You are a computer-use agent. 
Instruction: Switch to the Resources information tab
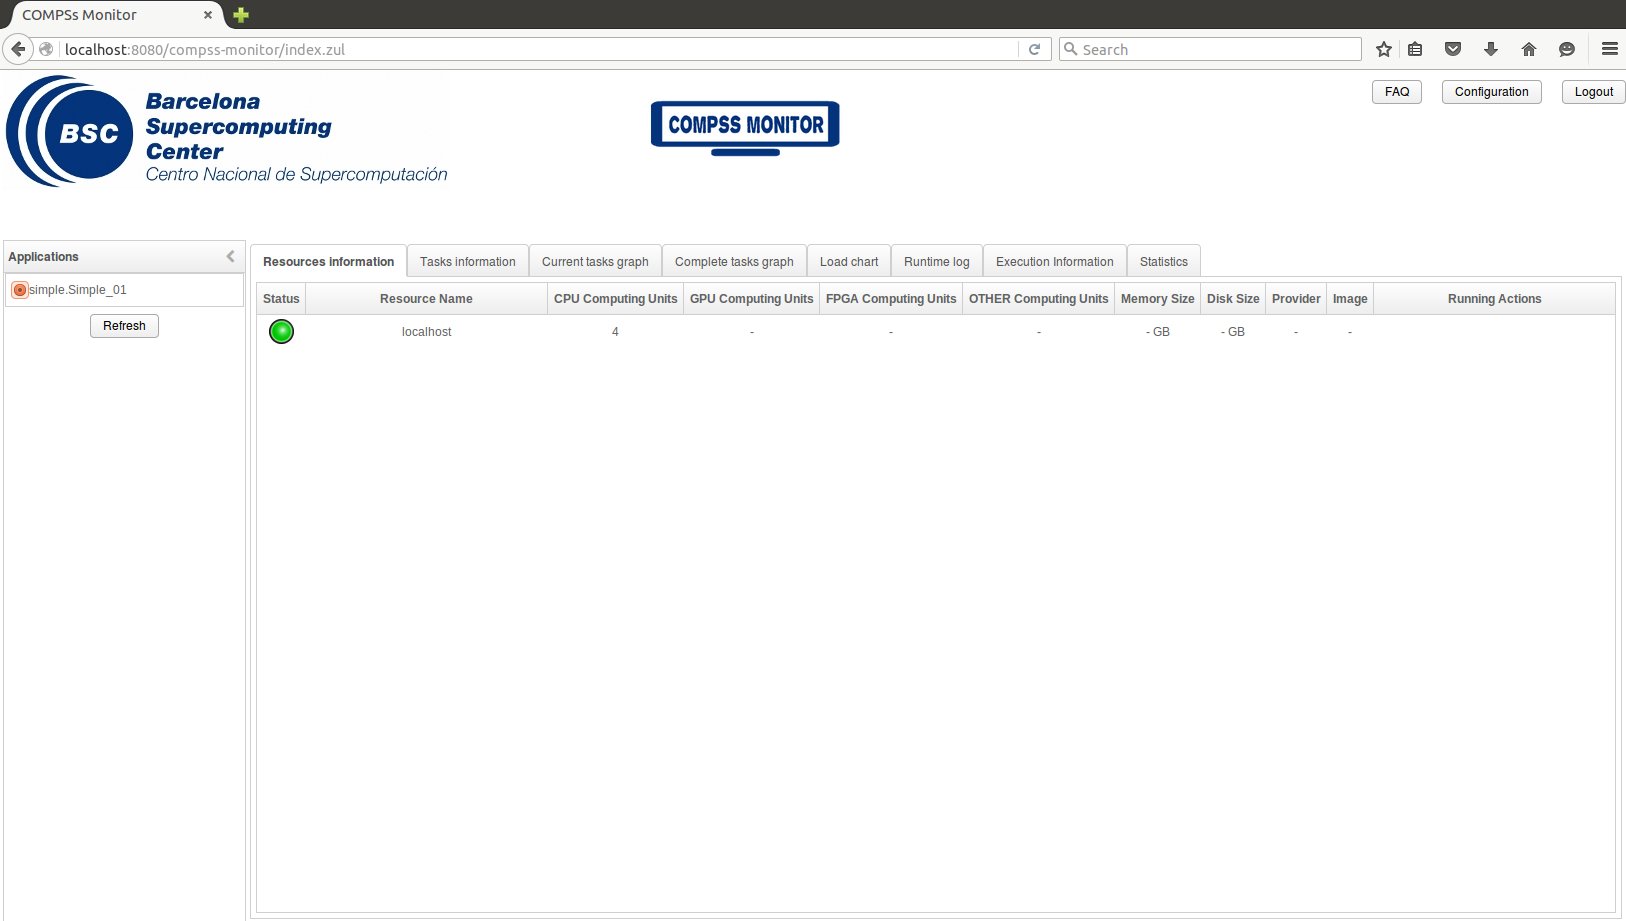[x=328, y=262]
